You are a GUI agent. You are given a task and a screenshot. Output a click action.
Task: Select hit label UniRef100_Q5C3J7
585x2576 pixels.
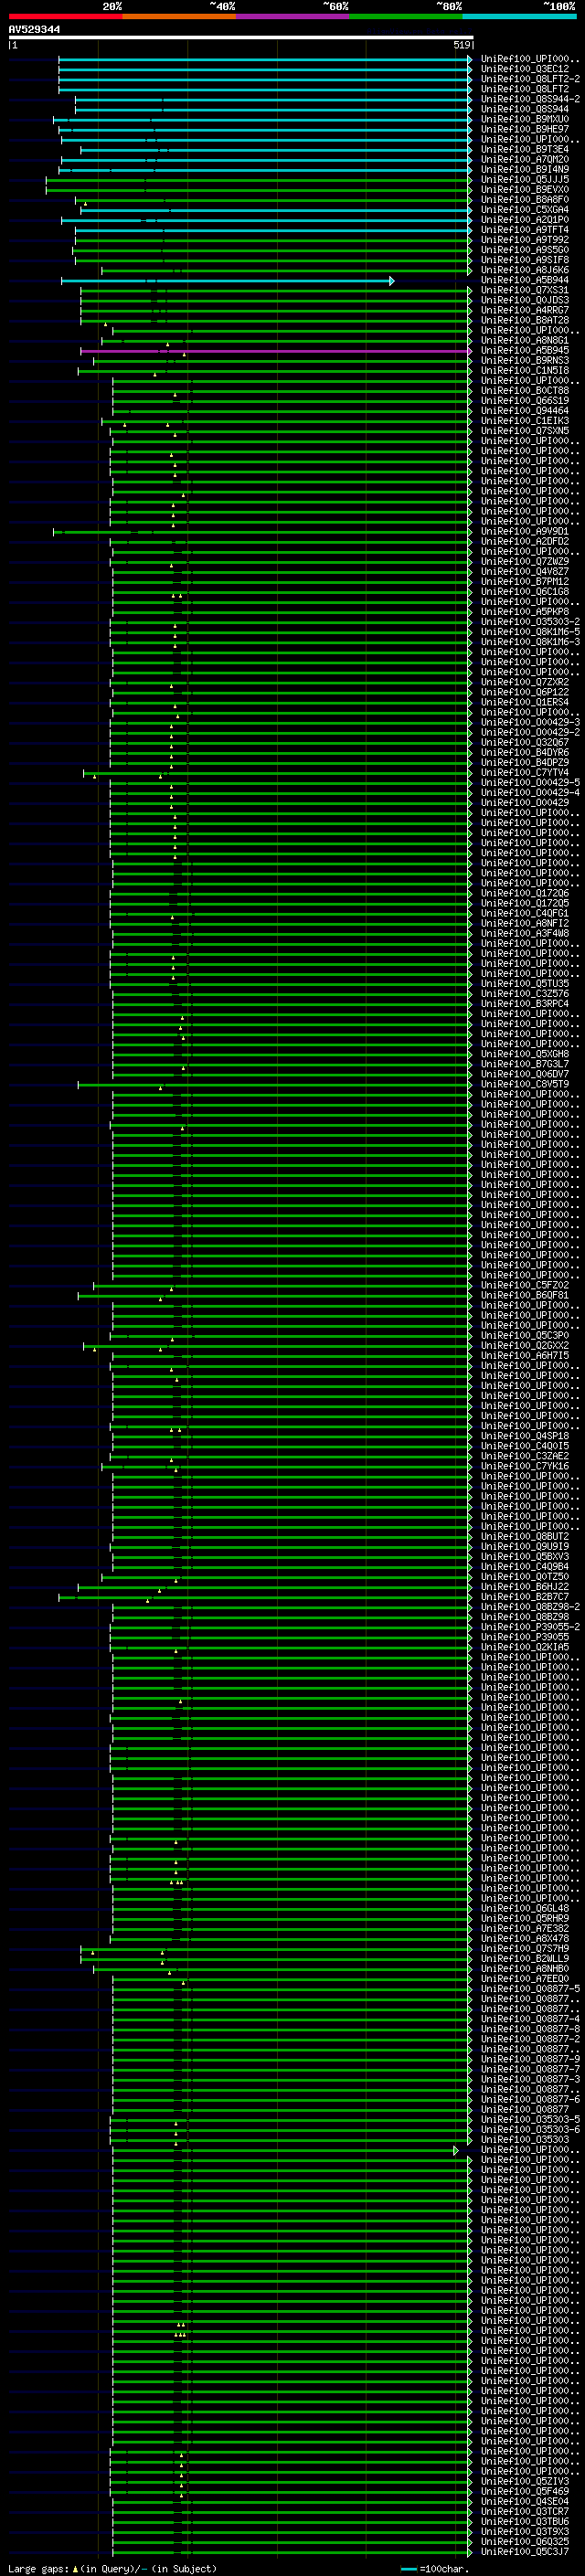[525, 2550]
